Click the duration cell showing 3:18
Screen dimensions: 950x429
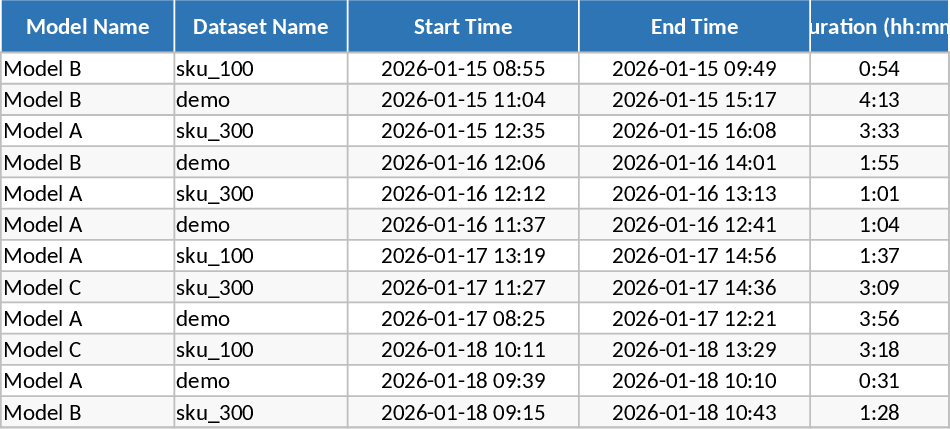click(x=879, y=350)
